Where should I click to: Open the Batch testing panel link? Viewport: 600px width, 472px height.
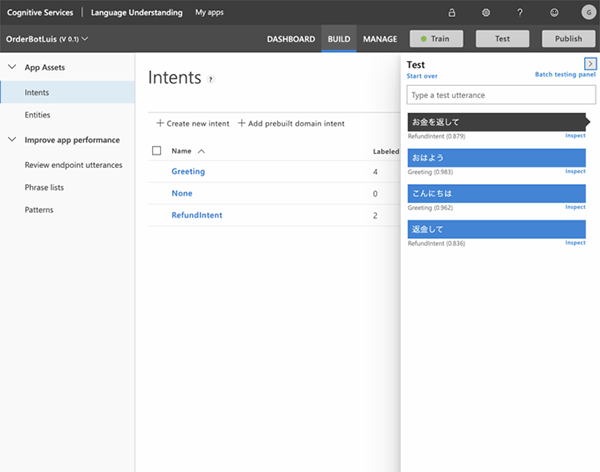pyautogui.click(x=565, y=74)
